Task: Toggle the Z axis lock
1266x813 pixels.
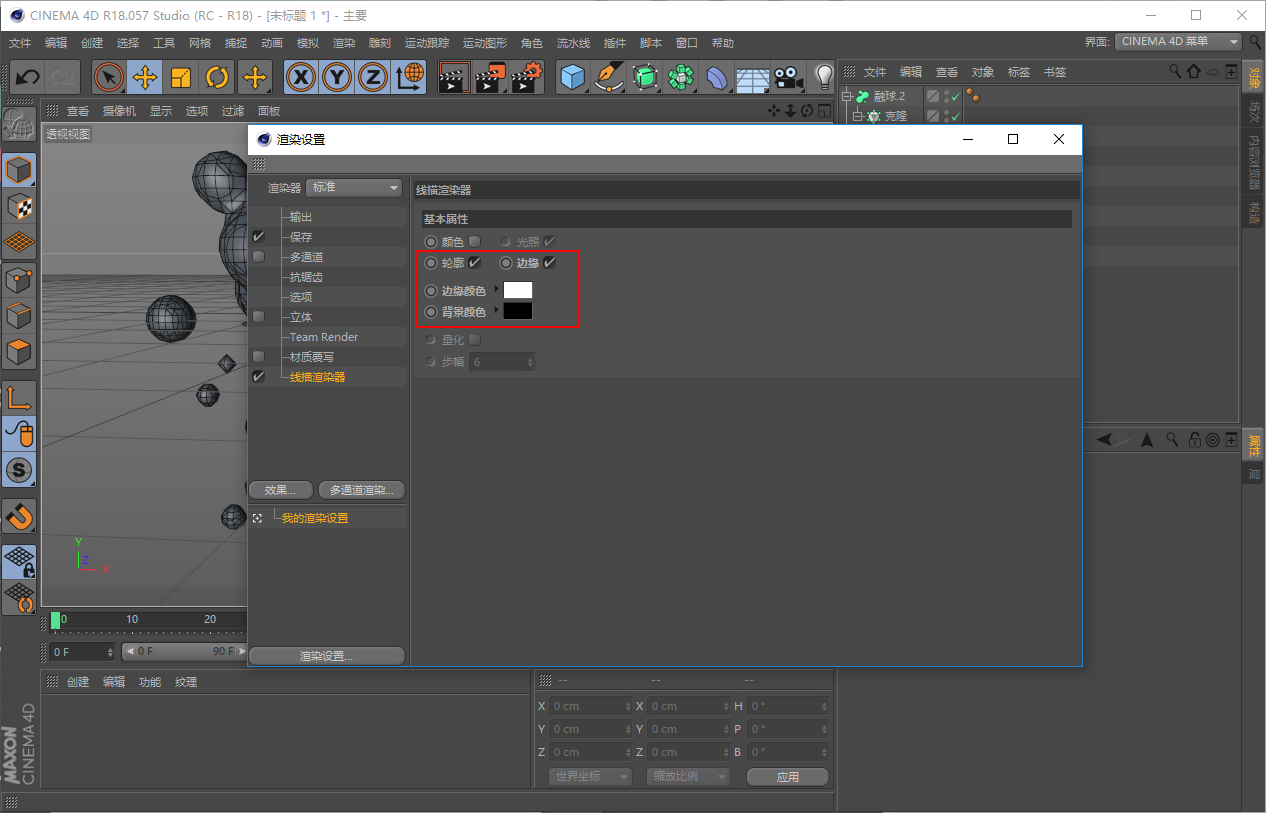Action: 373,77
